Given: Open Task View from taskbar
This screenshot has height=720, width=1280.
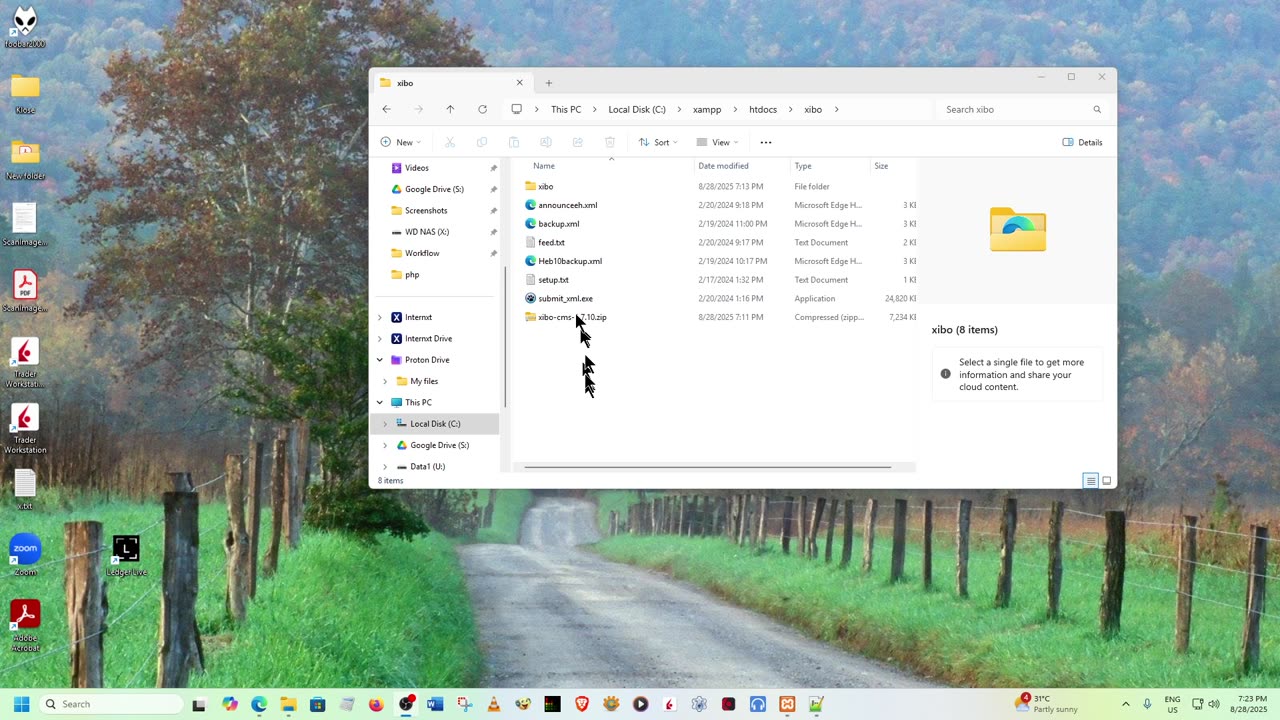Looking at the screenshot, I should click(x=199, y=704).
